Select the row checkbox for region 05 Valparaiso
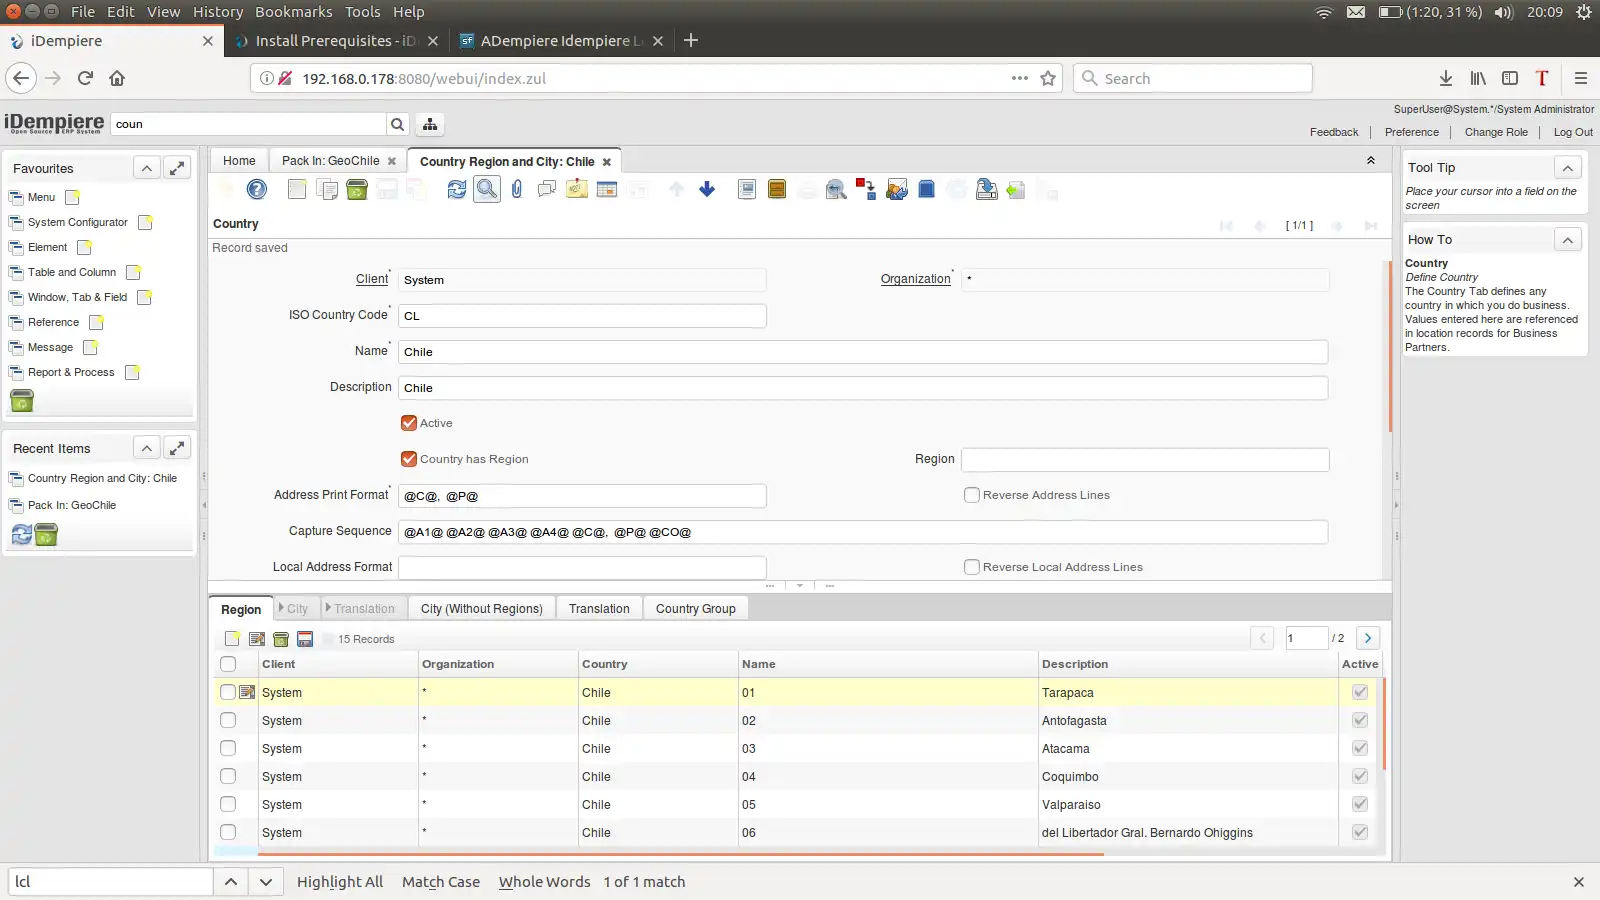The image size is (1600, 900). 228,804
